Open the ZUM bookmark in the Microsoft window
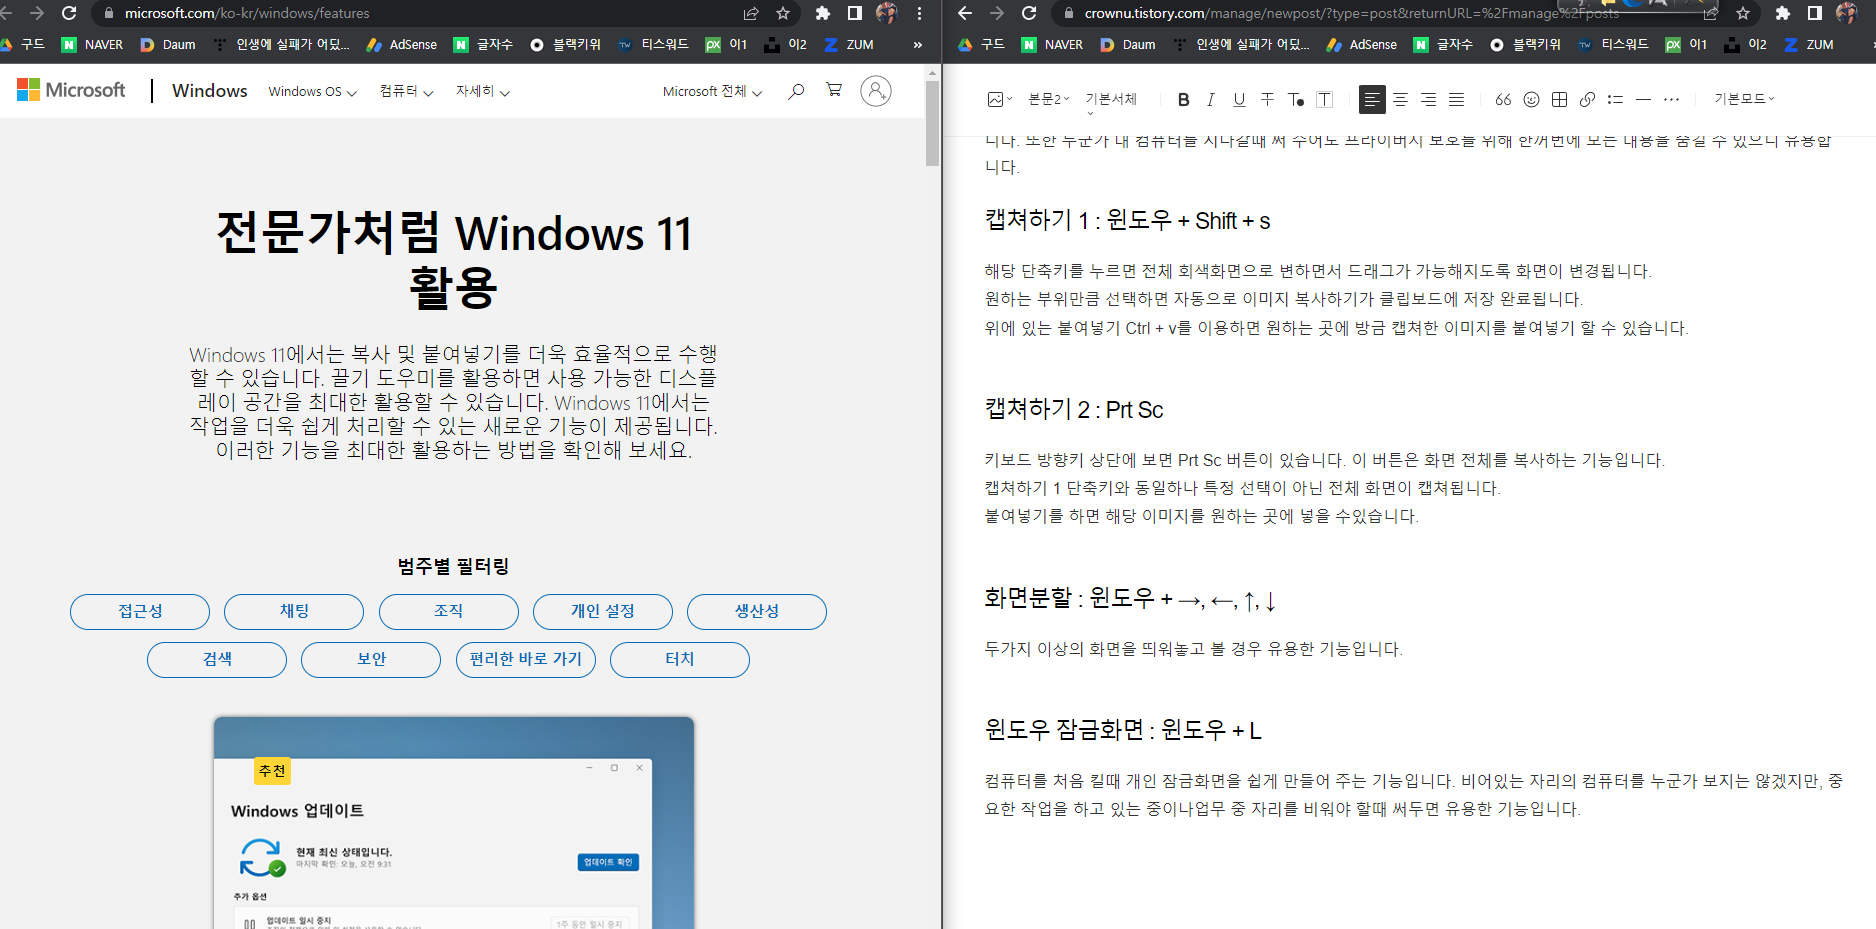Screen dimensions: 1876x929 (x=849, y=45)
